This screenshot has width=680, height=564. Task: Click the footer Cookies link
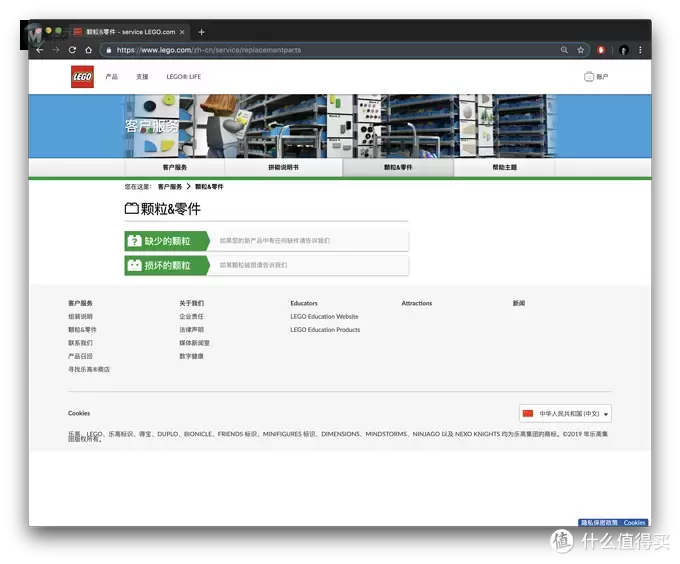(79, 414)
